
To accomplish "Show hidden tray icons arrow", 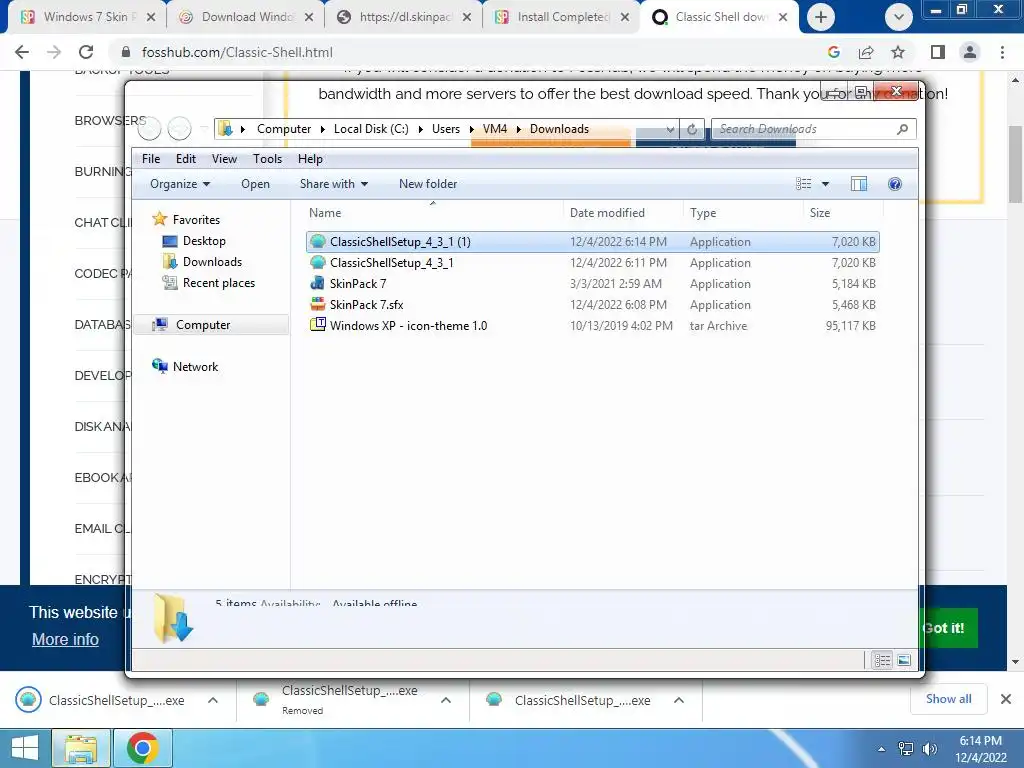I will (882, 749).
